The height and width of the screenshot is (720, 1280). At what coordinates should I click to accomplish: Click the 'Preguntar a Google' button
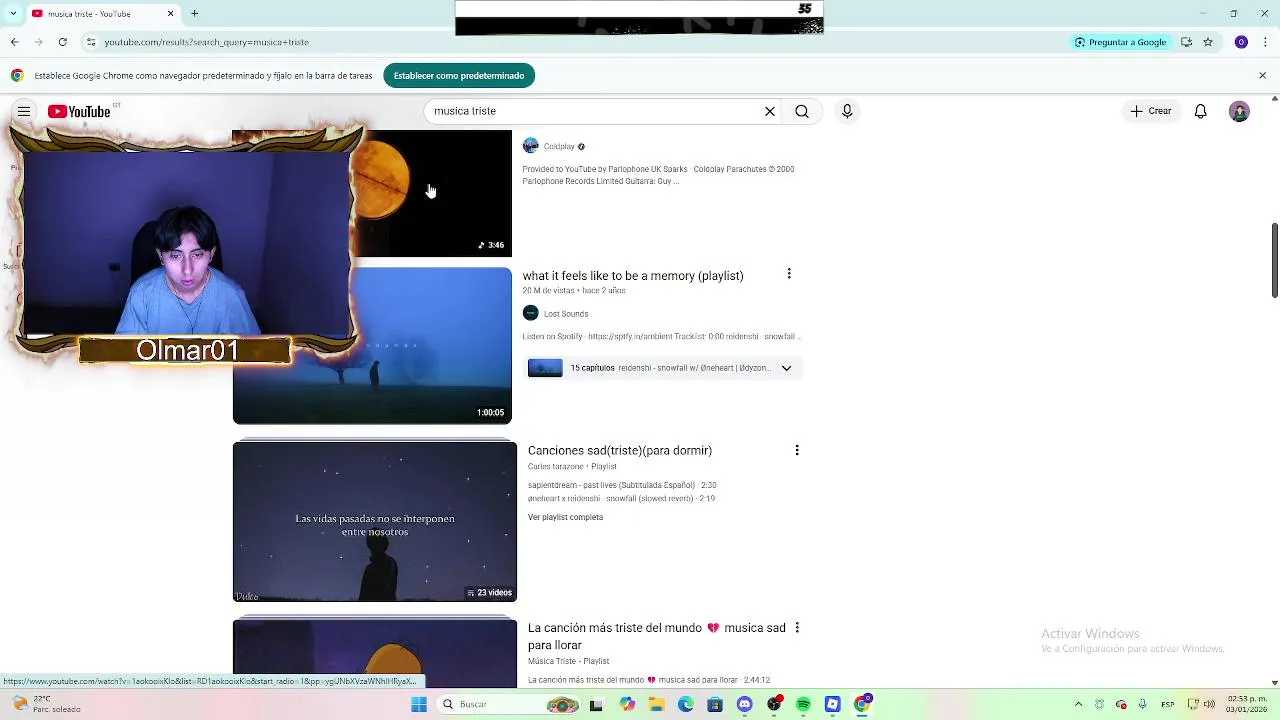[x=1120, y=42]
